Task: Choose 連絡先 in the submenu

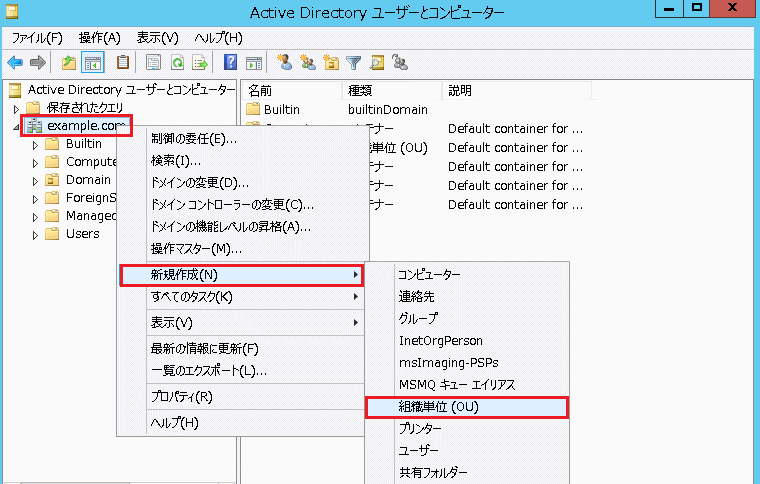Action: 467,297
